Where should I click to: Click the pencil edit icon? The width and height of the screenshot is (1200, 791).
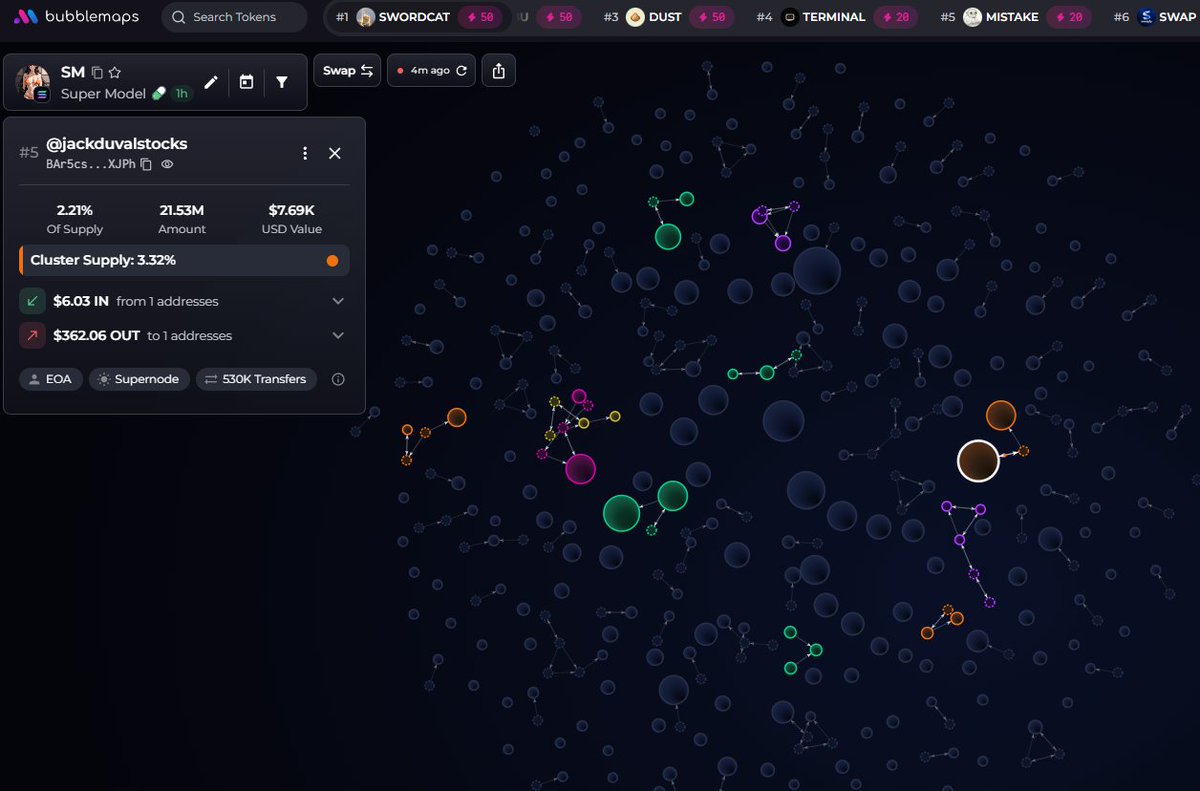(x=211, y=82)
